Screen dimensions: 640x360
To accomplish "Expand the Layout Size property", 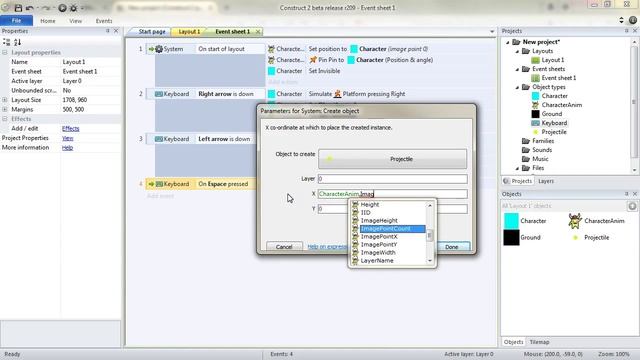I will (5, 100).
